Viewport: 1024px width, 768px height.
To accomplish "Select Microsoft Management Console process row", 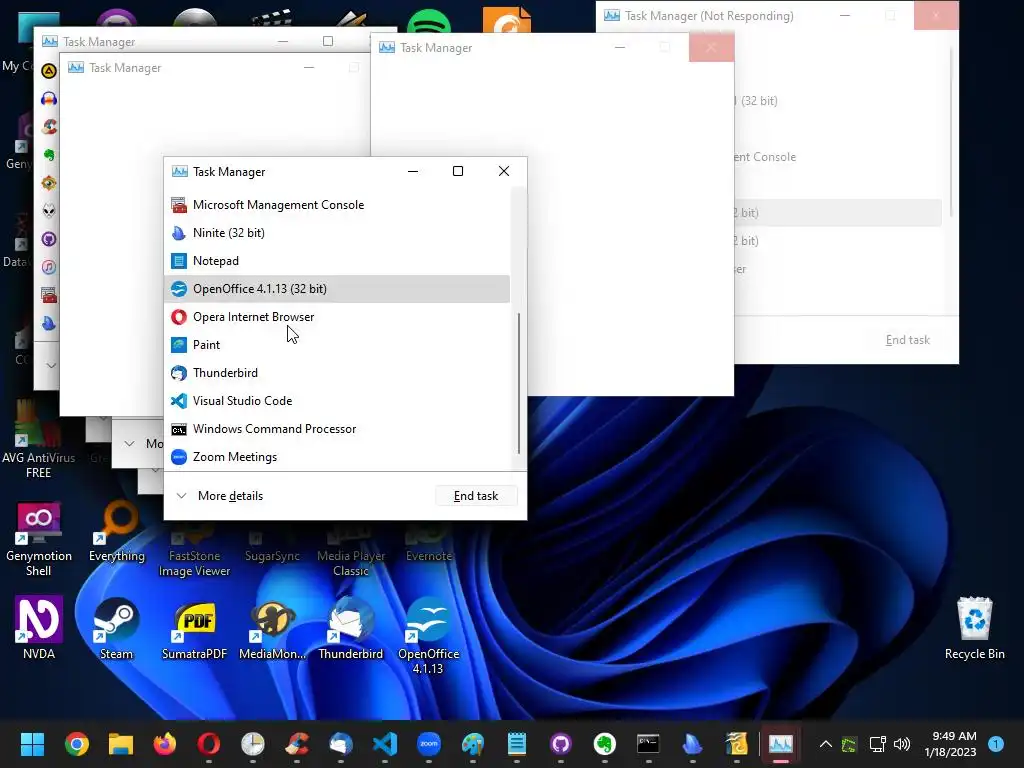I will (x=337, y=205).
